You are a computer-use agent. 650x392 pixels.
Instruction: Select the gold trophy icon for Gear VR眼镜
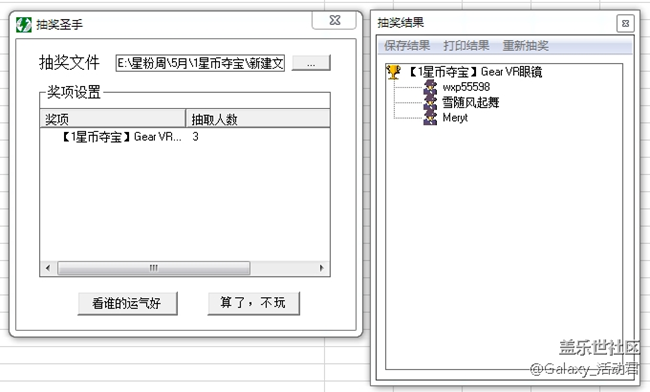coord(393,72)
